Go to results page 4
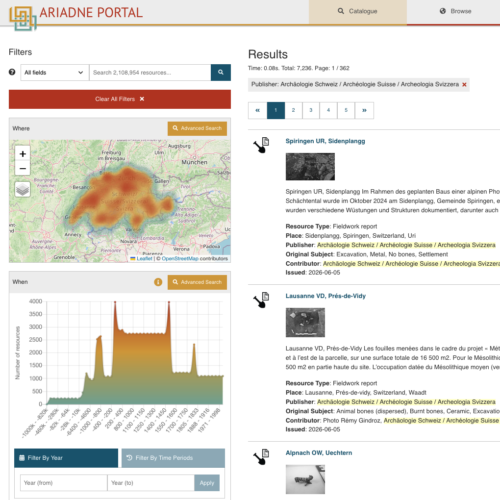This screenshot has width=500, height=500. 329,110
